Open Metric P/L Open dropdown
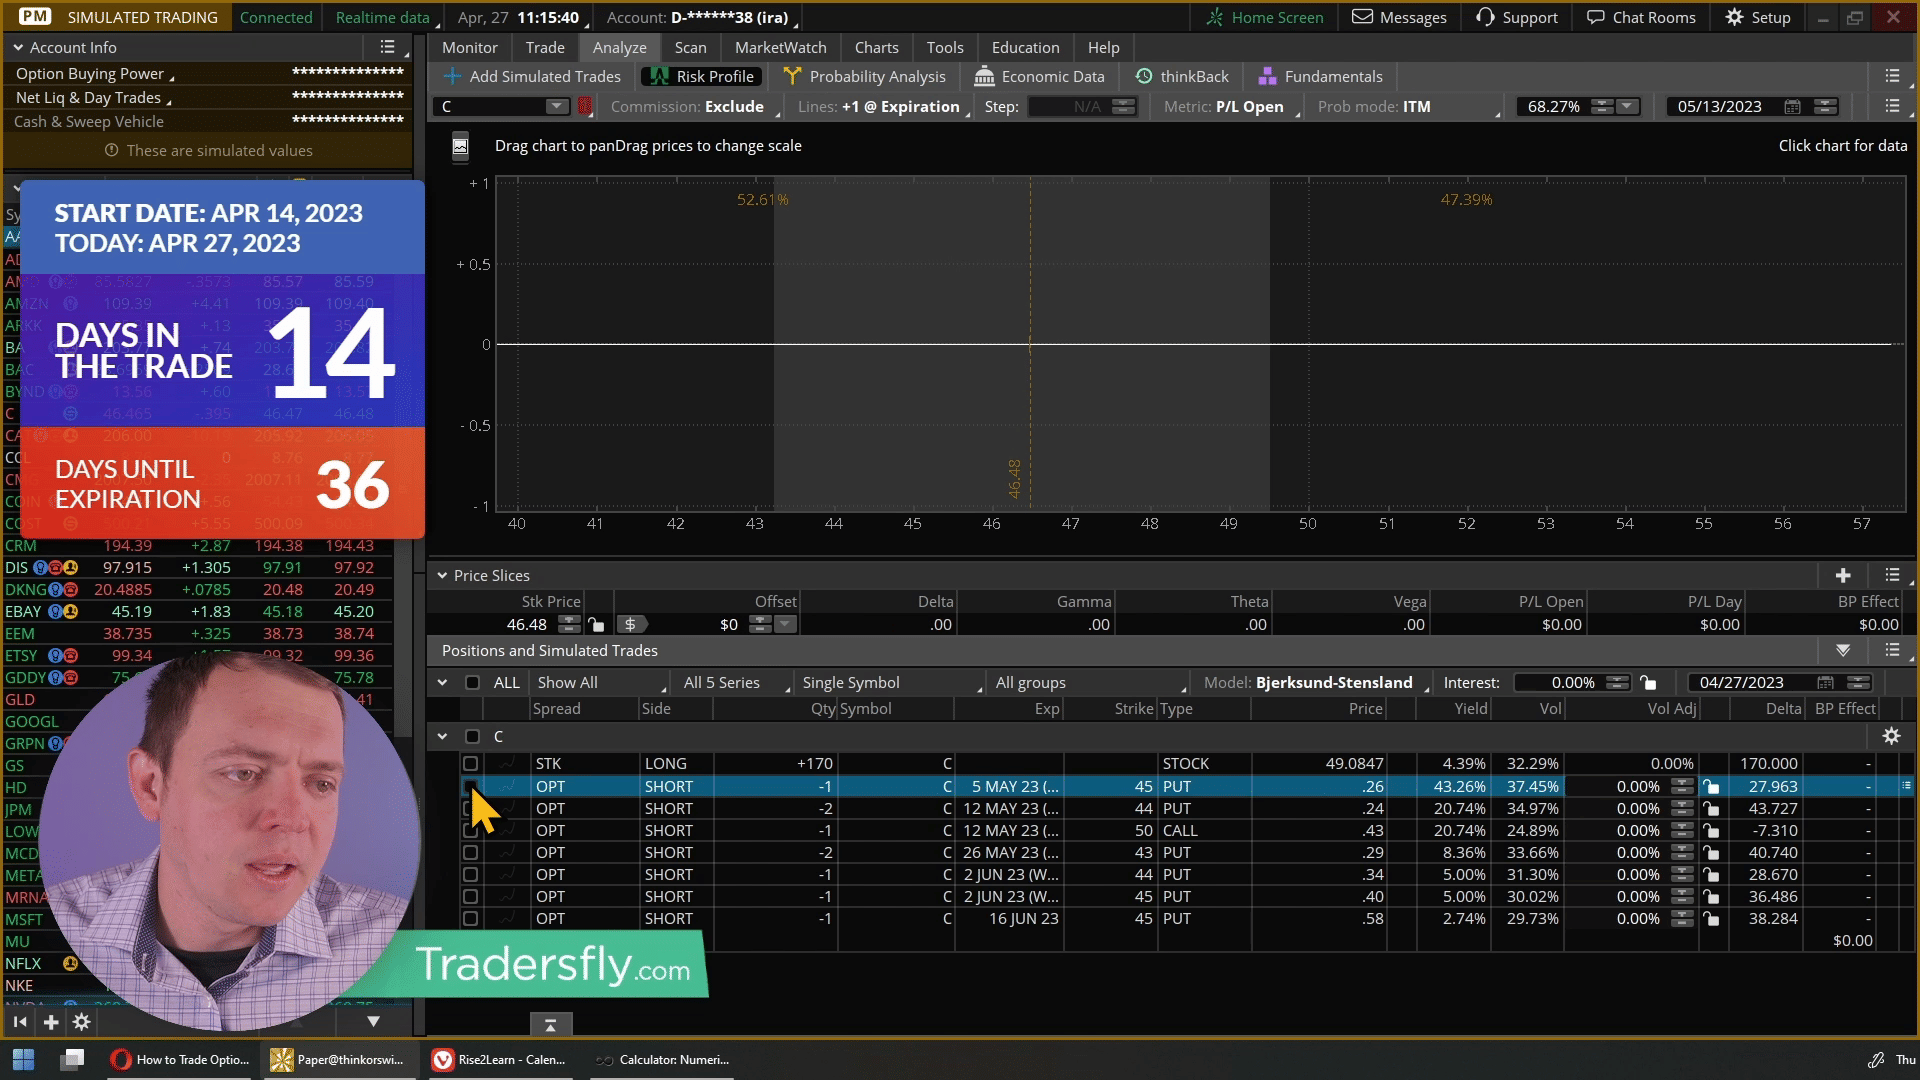1920x1080 pixels. tap(1230, 106)
